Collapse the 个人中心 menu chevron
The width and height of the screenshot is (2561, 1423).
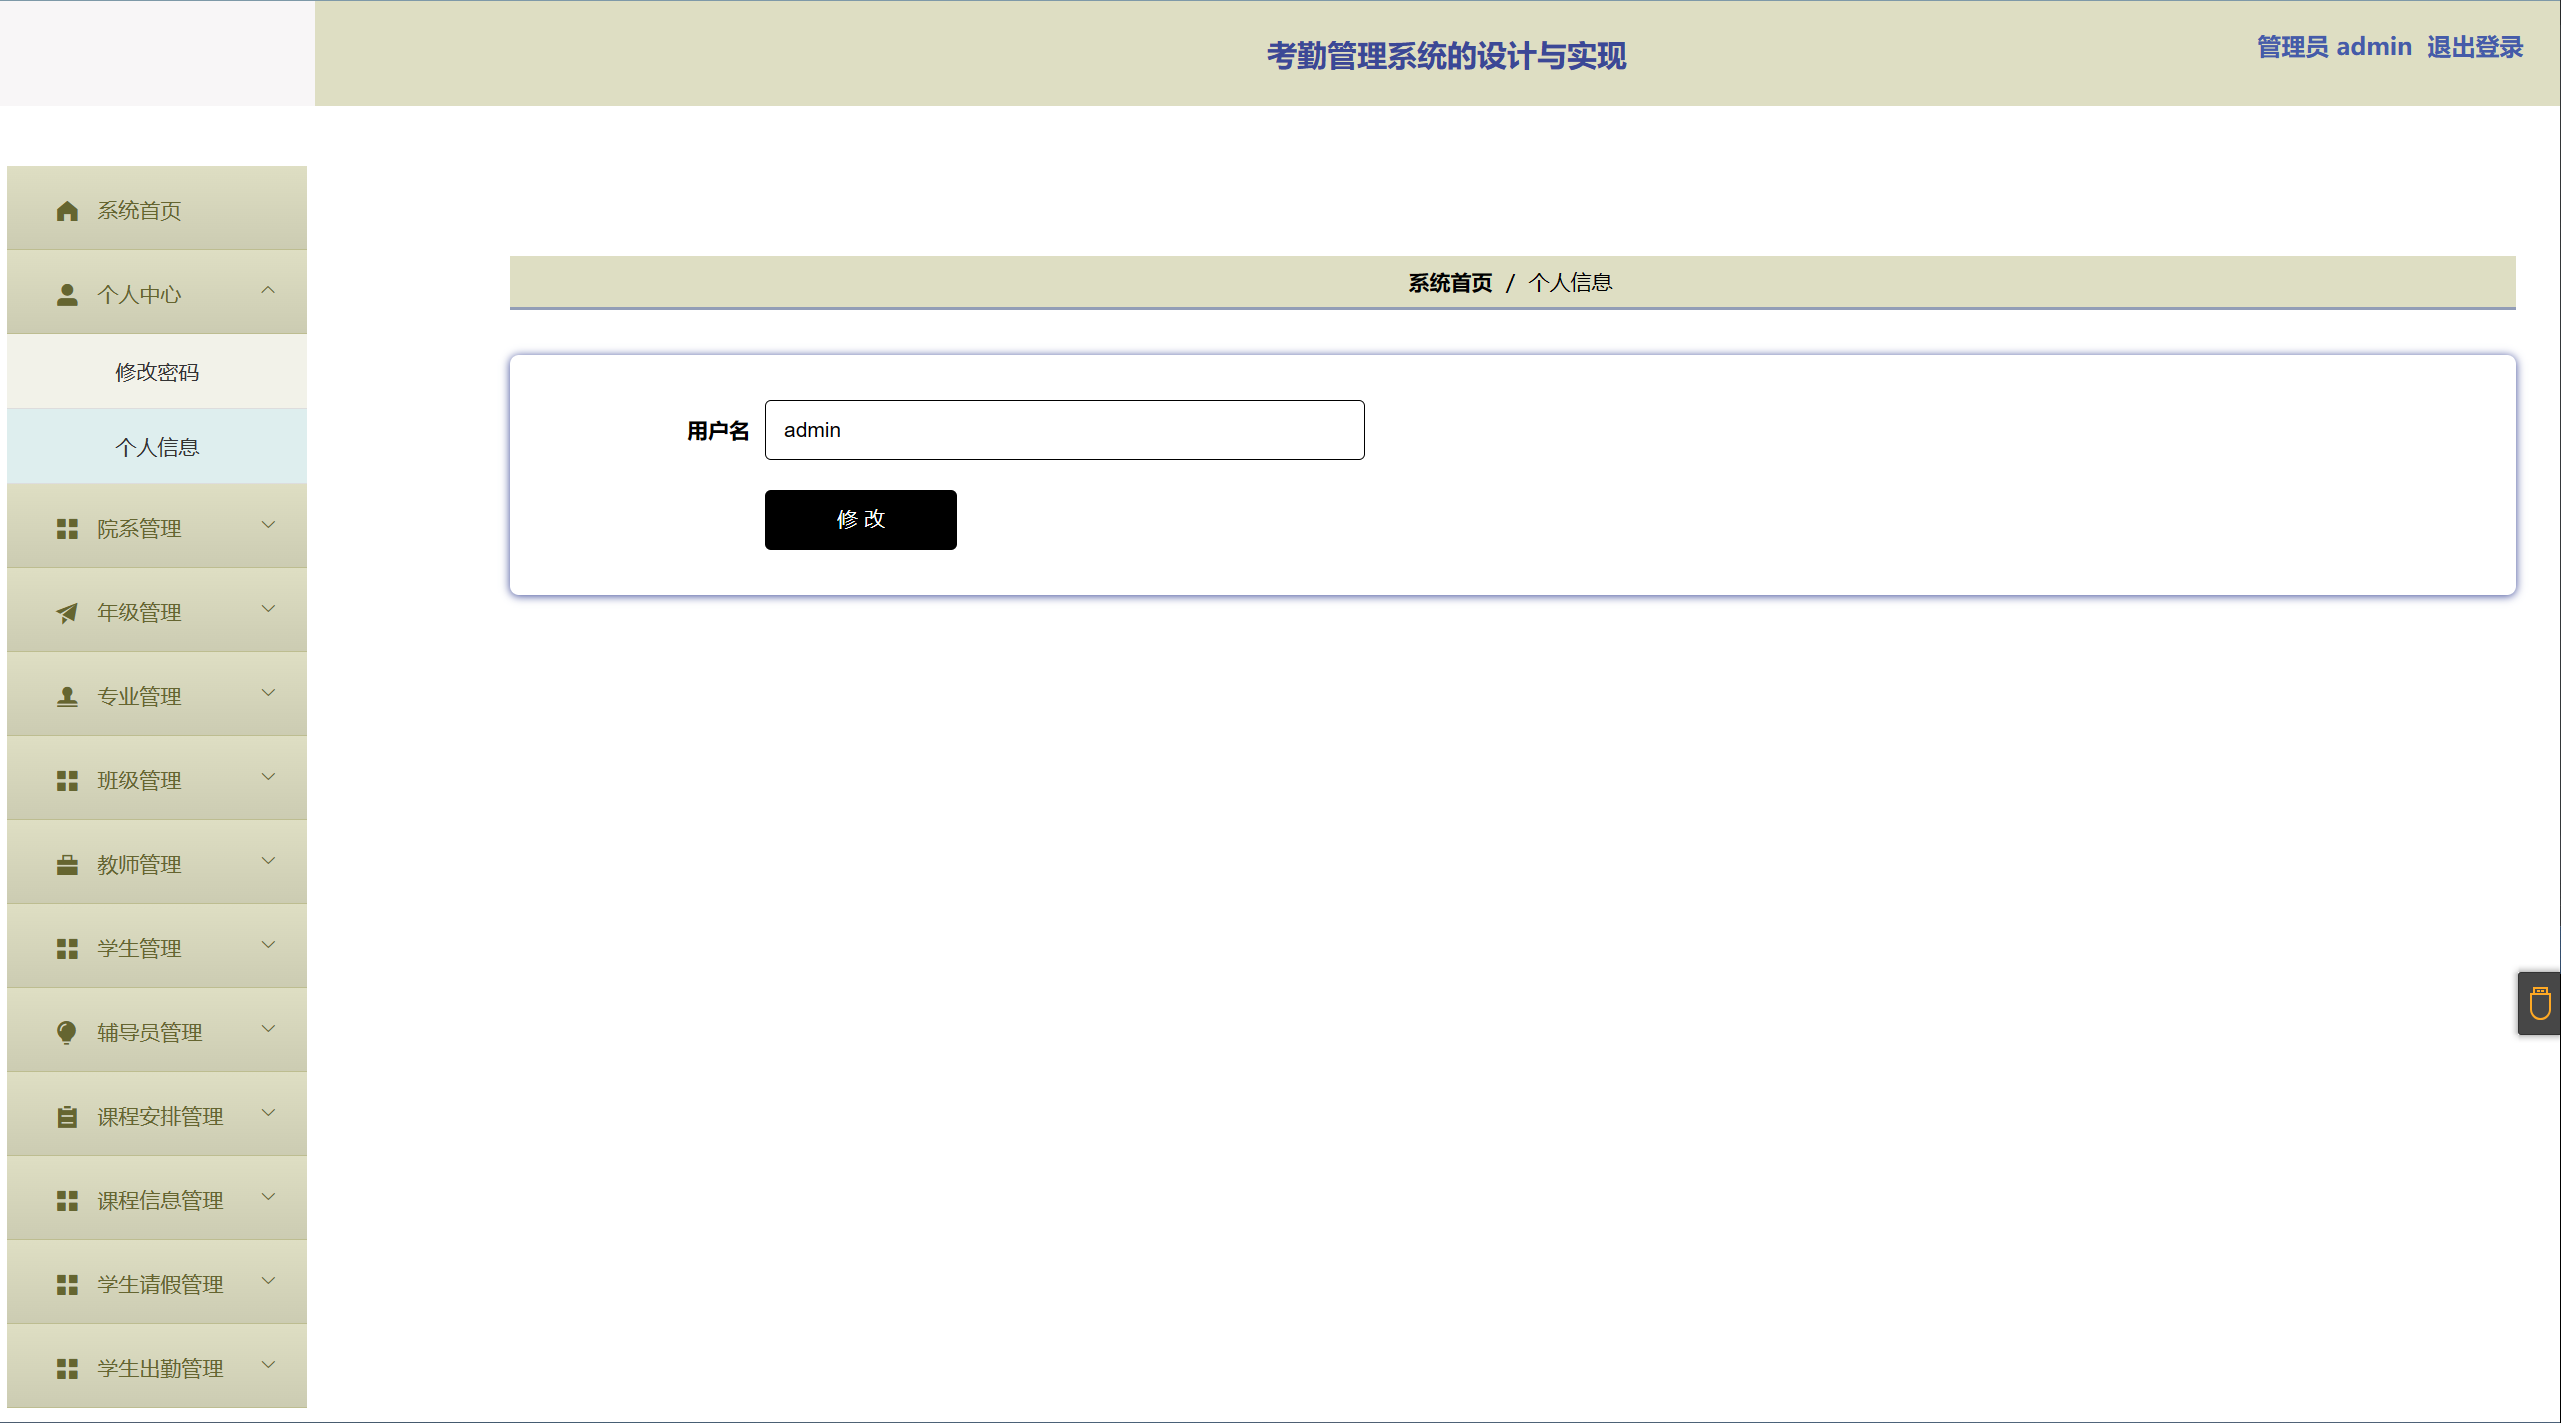[x=268, y=291]
